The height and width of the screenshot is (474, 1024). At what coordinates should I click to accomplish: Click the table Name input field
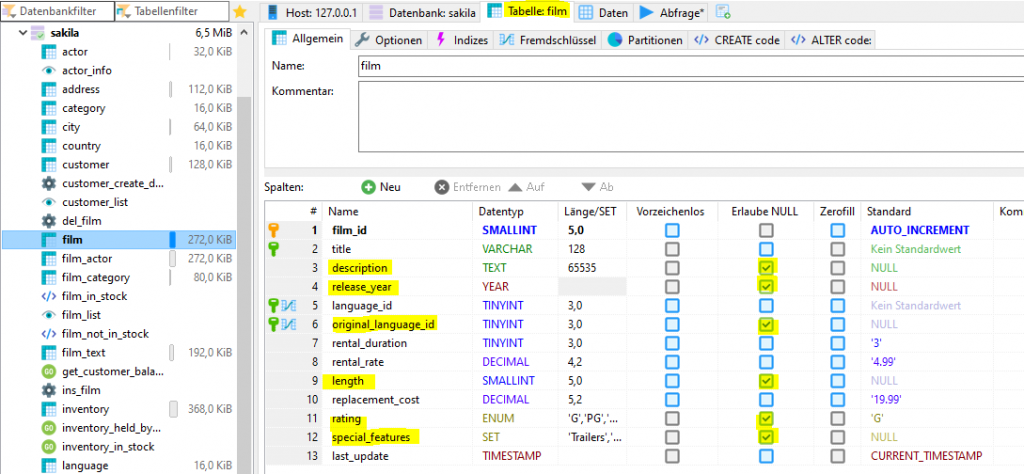coord(690,66)
